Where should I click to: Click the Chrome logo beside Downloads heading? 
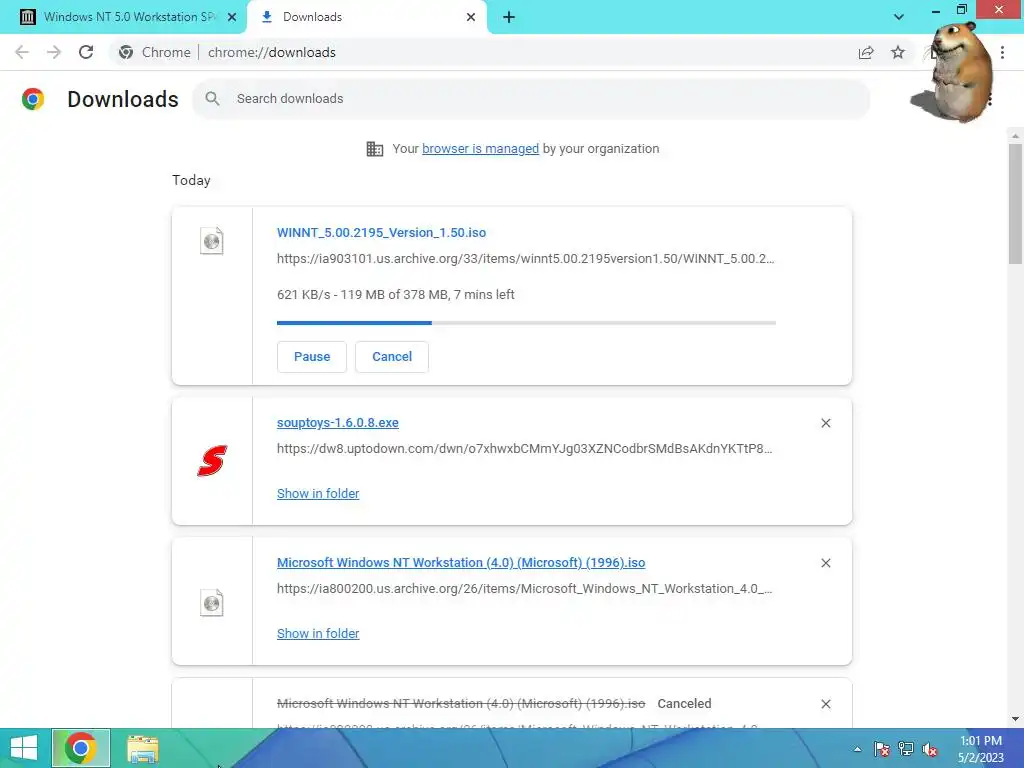point(33,99)
